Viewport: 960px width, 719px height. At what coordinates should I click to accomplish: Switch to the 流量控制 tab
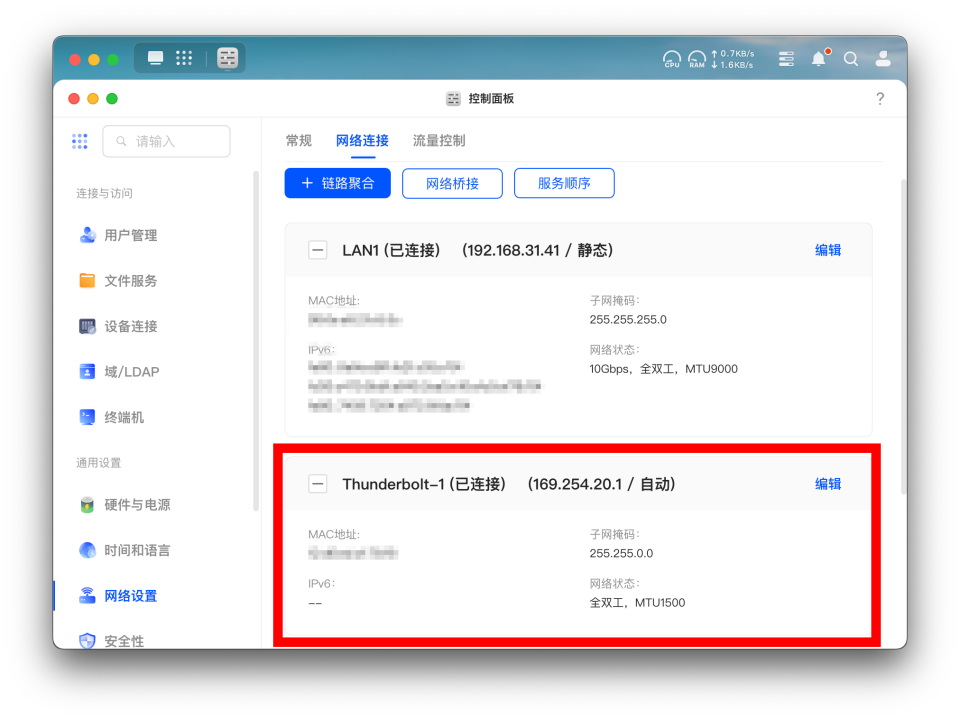(439, 141)
